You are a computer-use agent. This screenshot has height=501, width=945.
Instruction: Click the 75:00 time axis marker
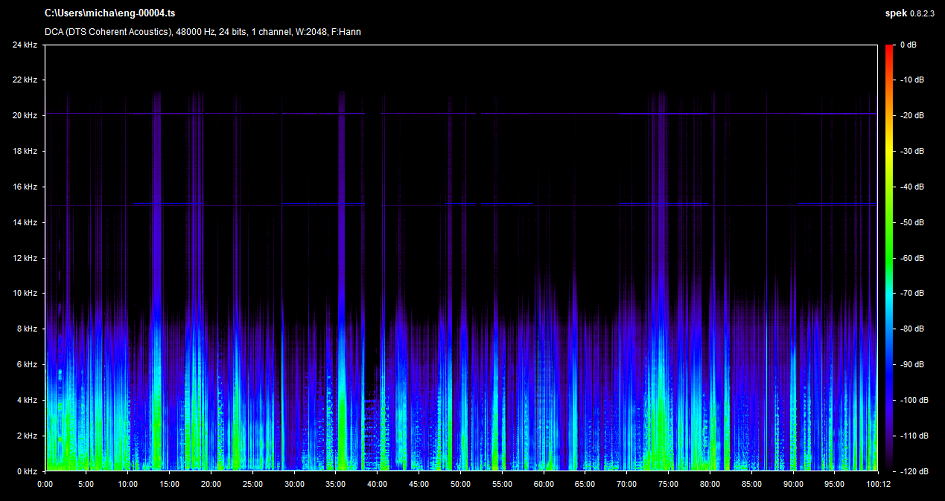[x=667, y=483]
